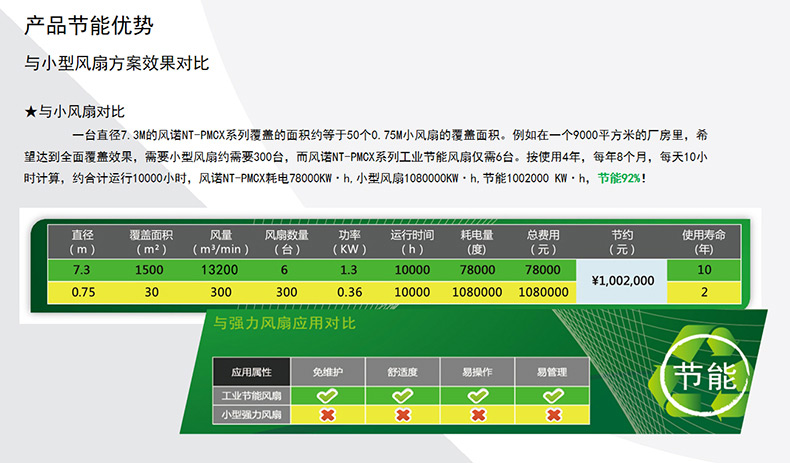
Task: Click the 与强力风扇应用对比 heading
Action: pyautogui.click(x=284, y=323)
